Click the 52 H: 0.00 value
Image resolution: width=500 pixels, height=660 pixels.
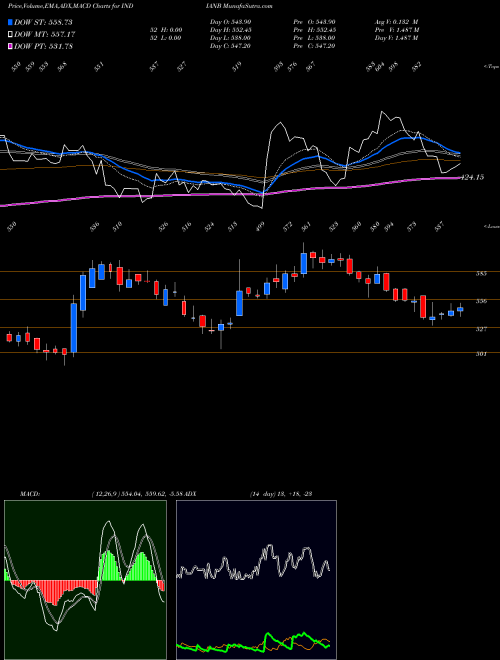pos(166,30)
